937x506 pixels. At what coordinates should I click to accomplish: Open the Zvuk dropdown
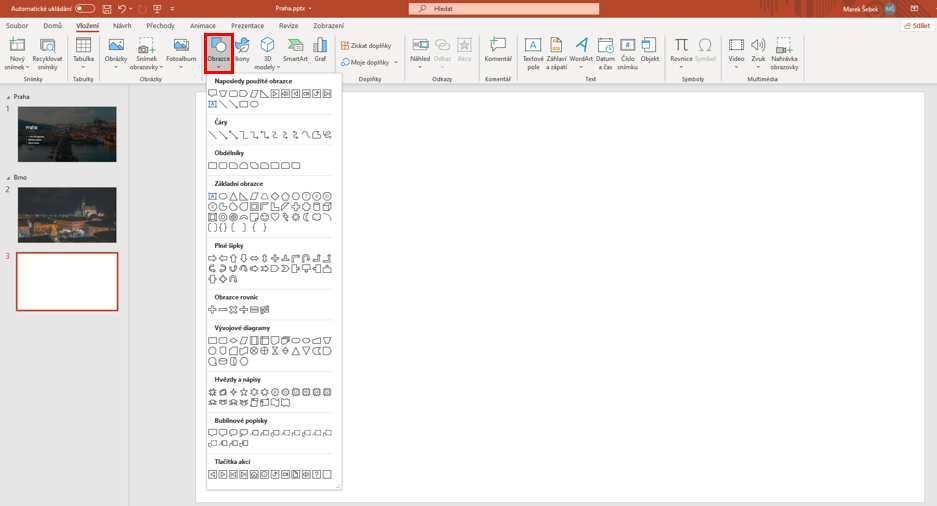pos(758,67)
